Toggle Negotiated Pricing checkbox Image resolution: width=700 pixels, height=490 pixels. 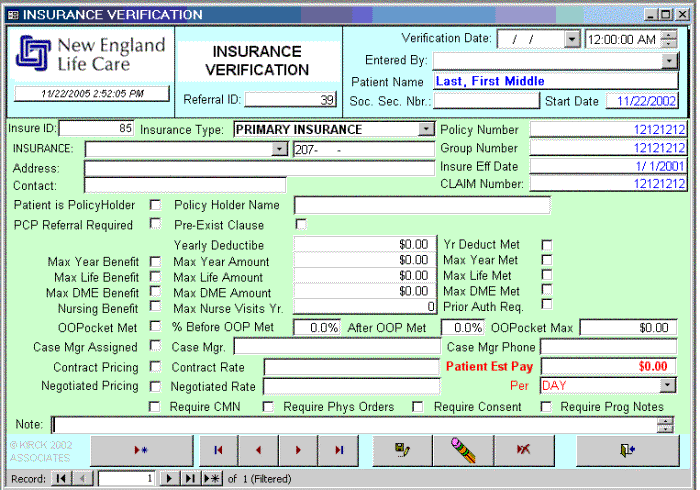tap(155, 386)
